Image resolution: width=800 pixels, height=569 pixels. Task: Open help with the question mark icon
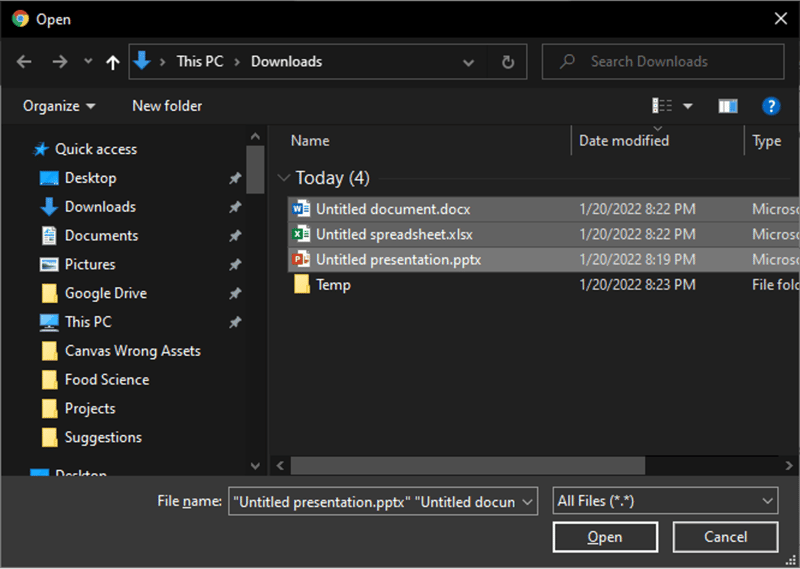click(x=770, y=106)
